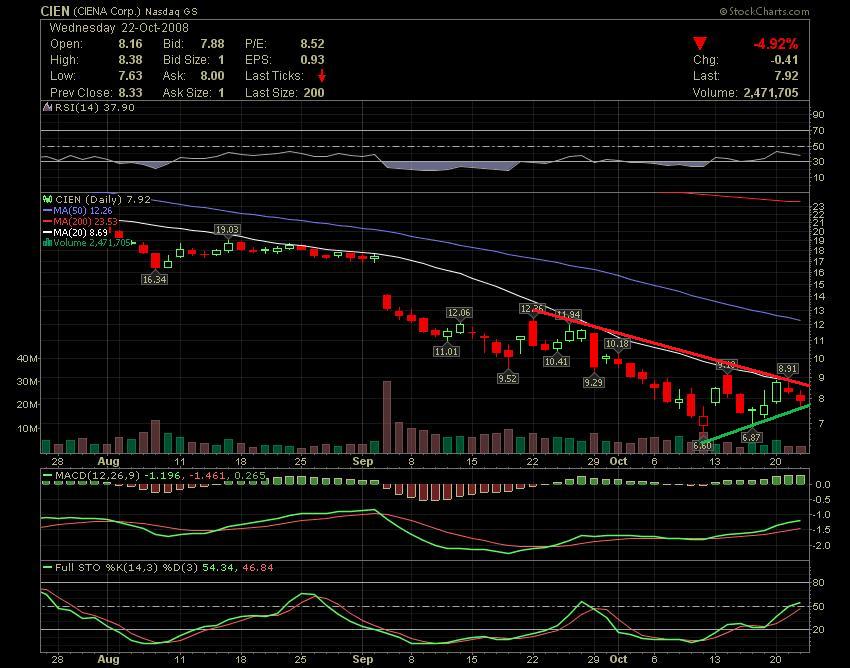Click the P/E value 8.52
Viewport: 850px width, 668px height.
(x=312, y=44)
